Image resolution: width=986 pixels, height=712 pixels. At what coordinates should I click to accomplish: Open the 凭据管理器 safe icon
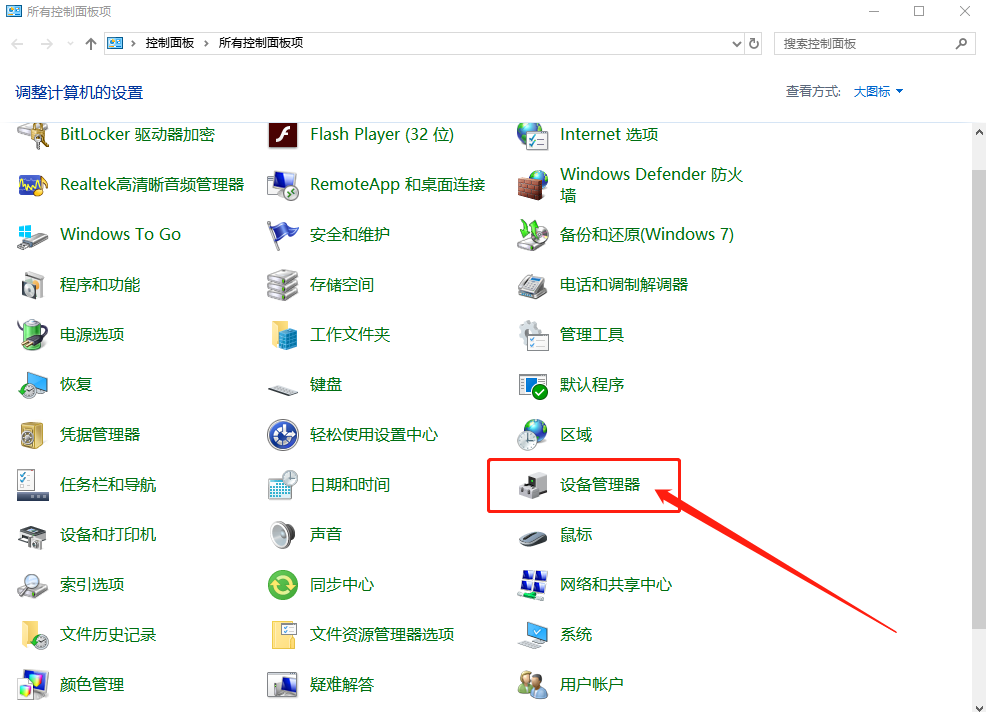(33, 435)
